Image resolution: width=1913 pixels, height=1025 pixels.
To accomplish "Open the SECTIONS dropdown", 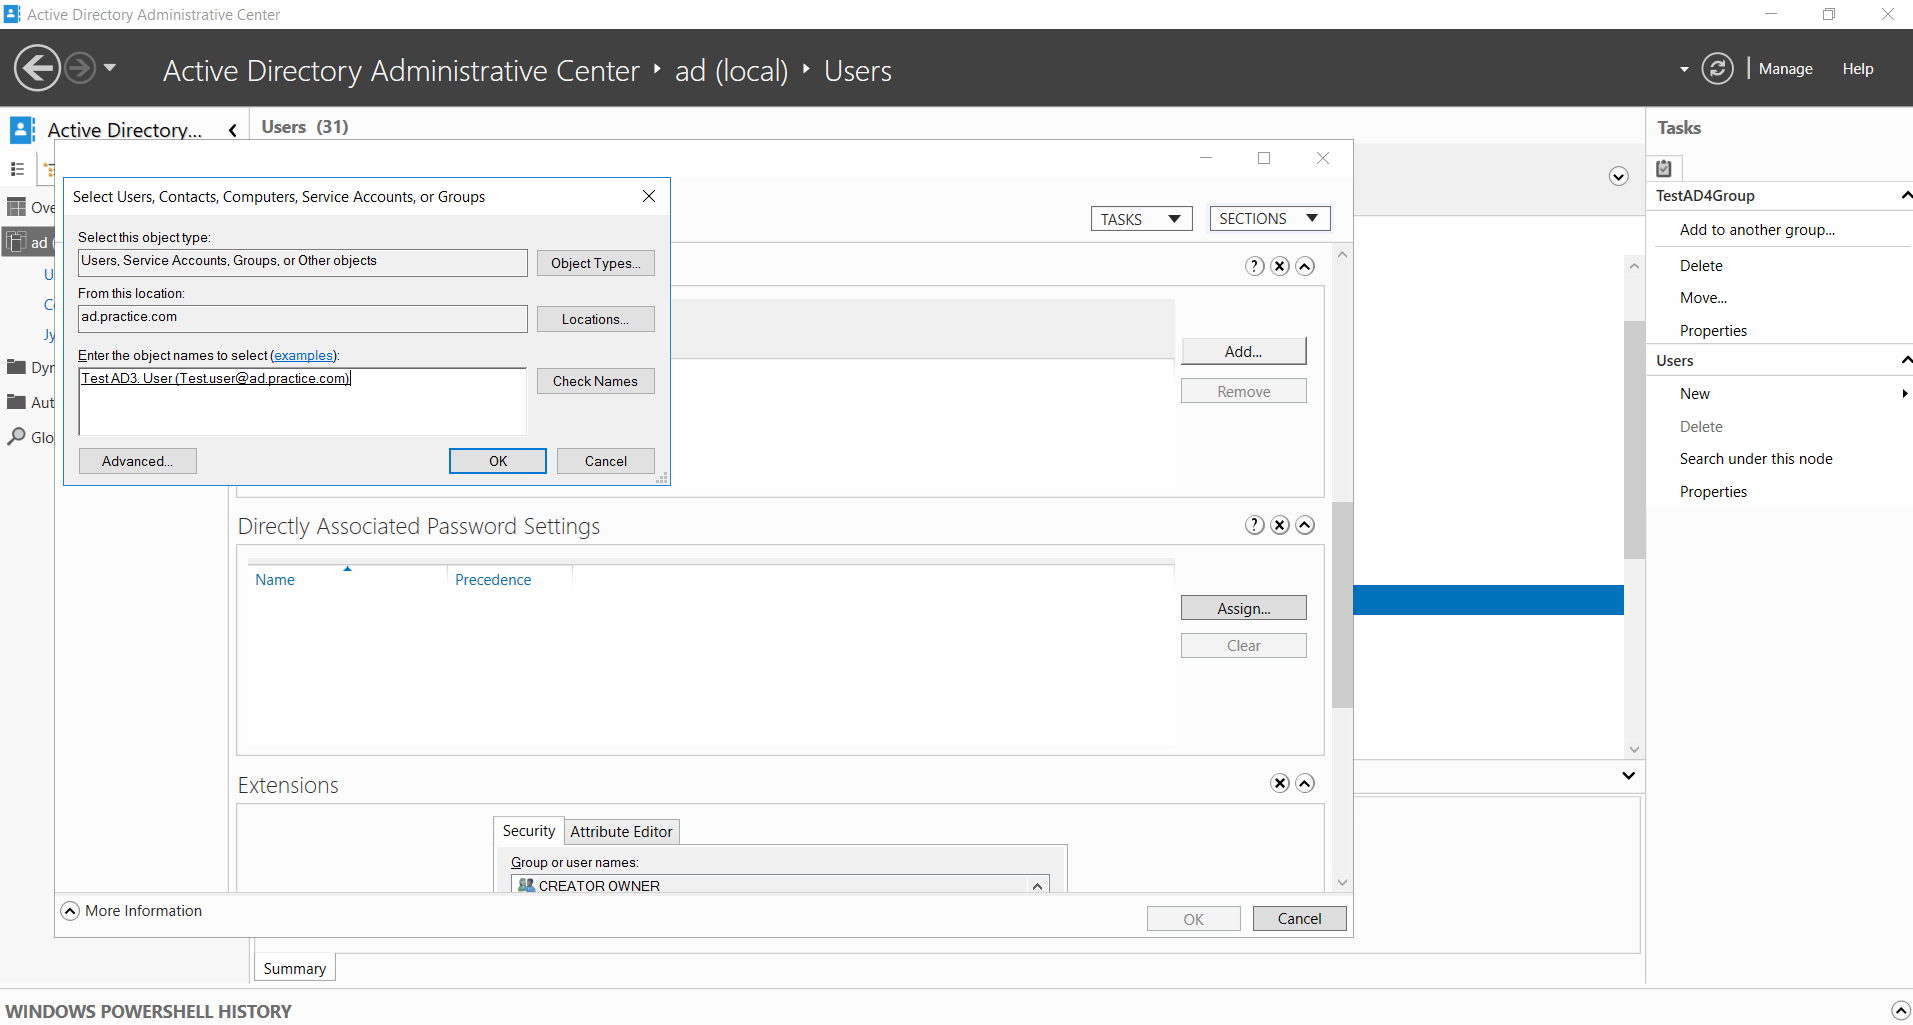I will coord(1270,218).
